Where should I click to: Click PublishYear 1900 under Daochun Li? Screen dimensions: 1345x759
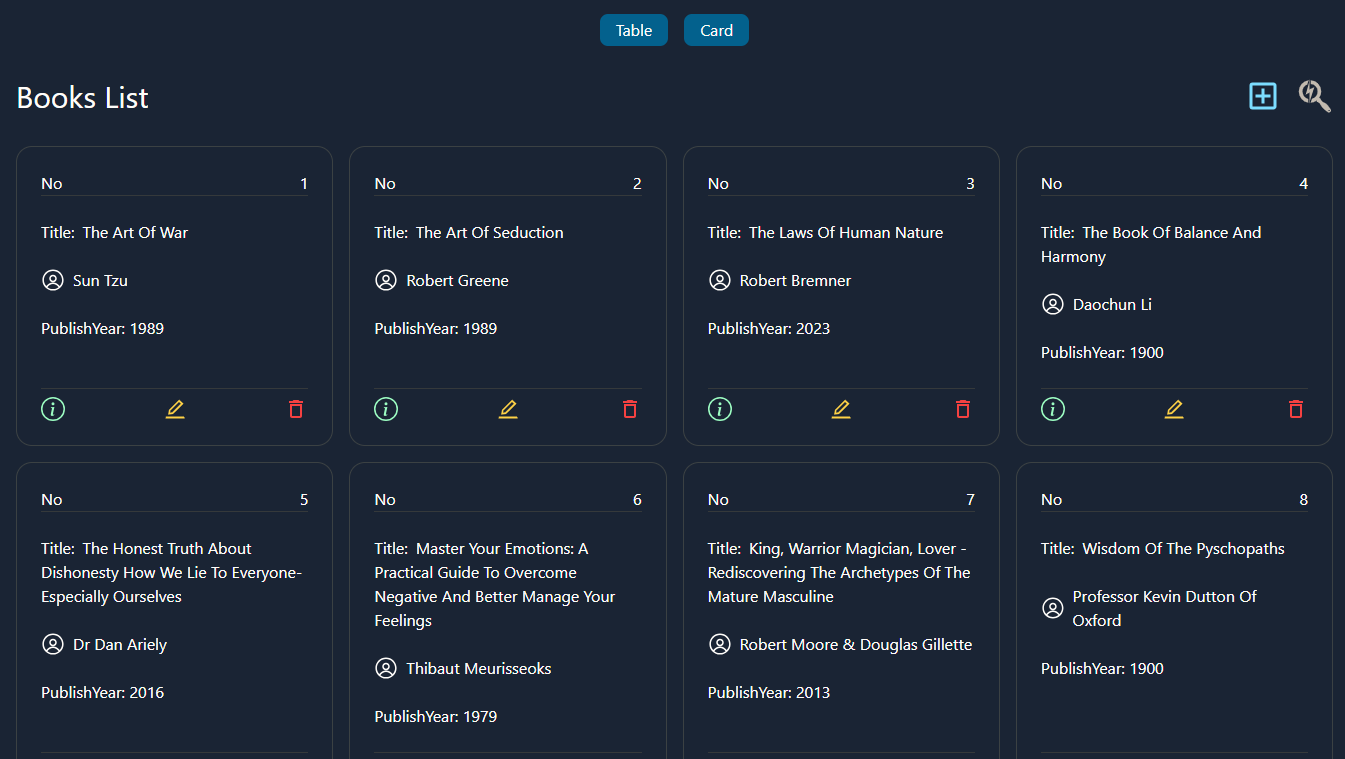point(1102,352)
